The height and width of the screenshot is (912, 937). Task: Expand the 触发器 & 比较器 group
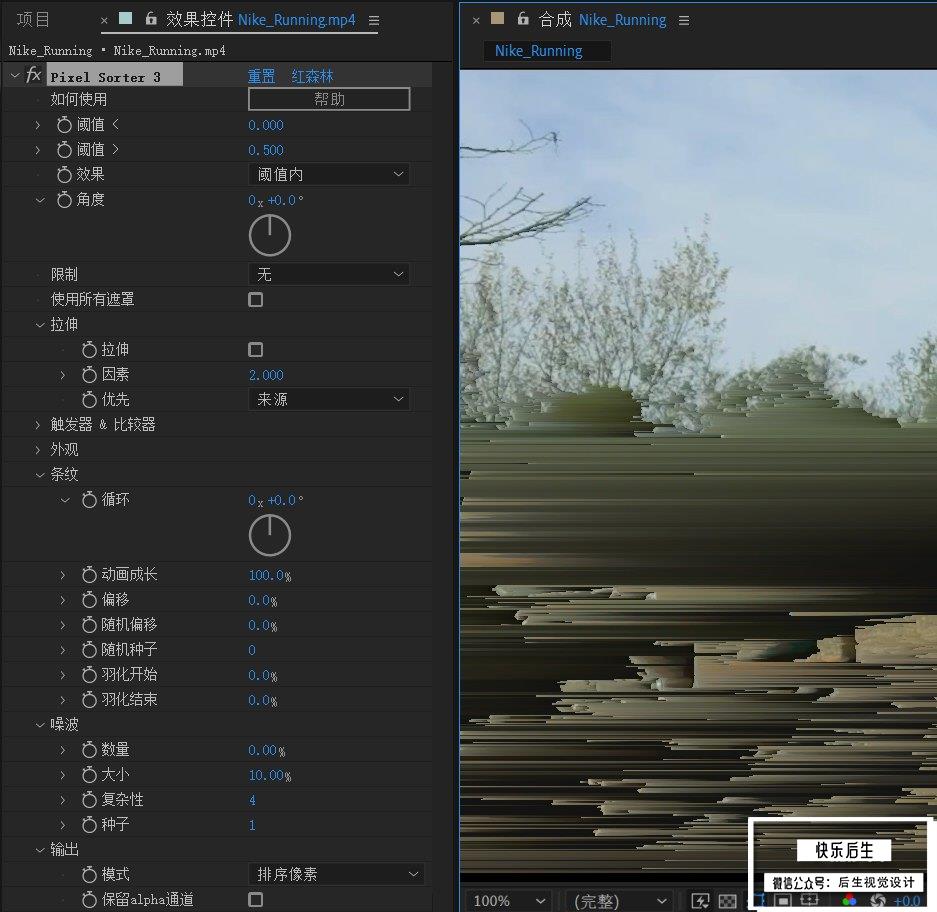(38, 425)
